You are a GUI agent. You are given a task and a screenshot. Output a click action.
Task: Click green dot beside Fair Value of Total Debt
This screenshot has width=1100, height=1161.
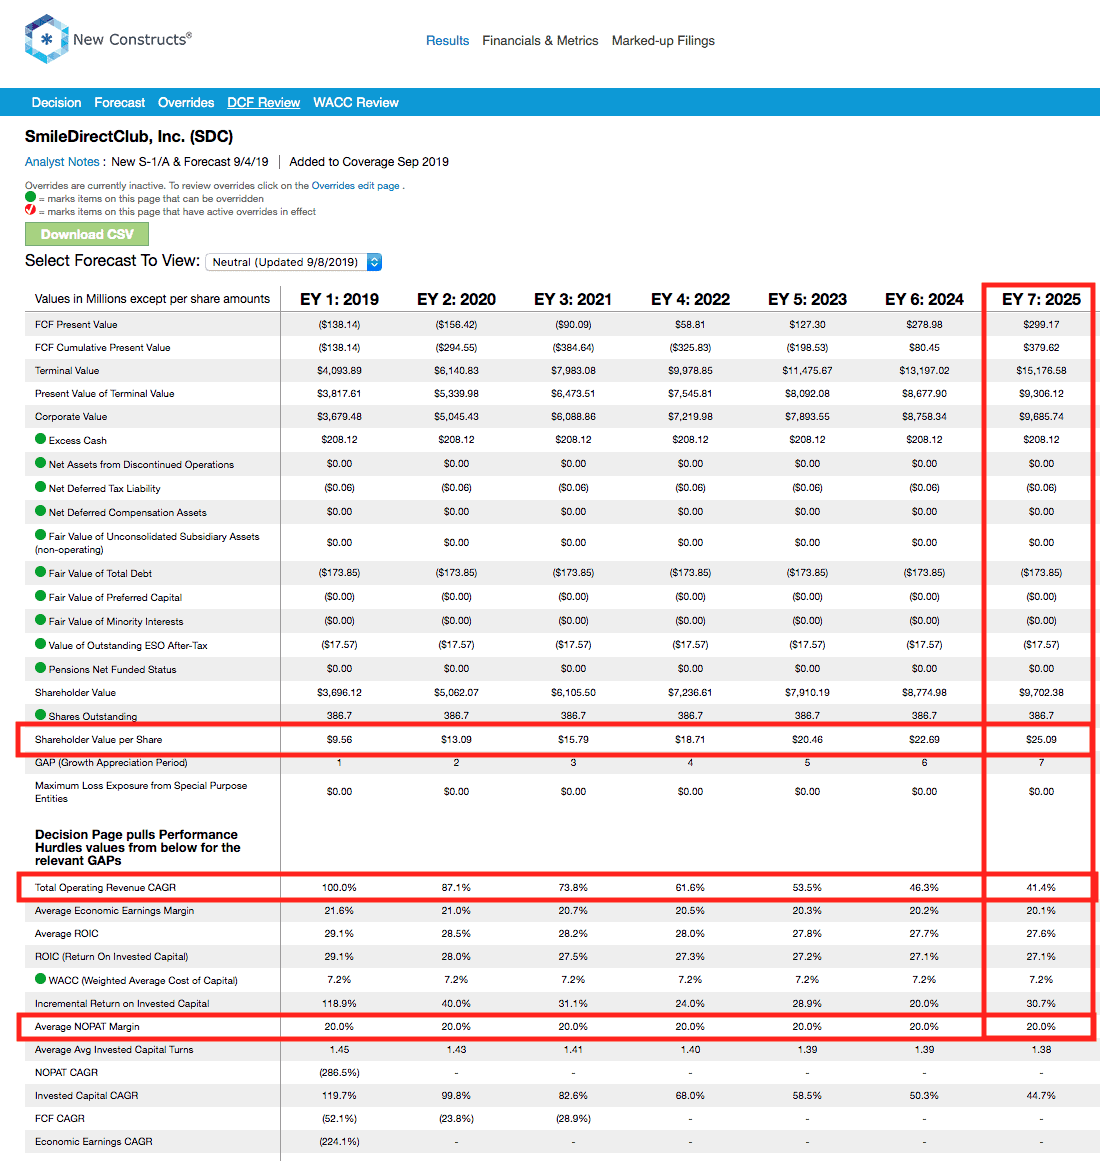click(41, 572)
